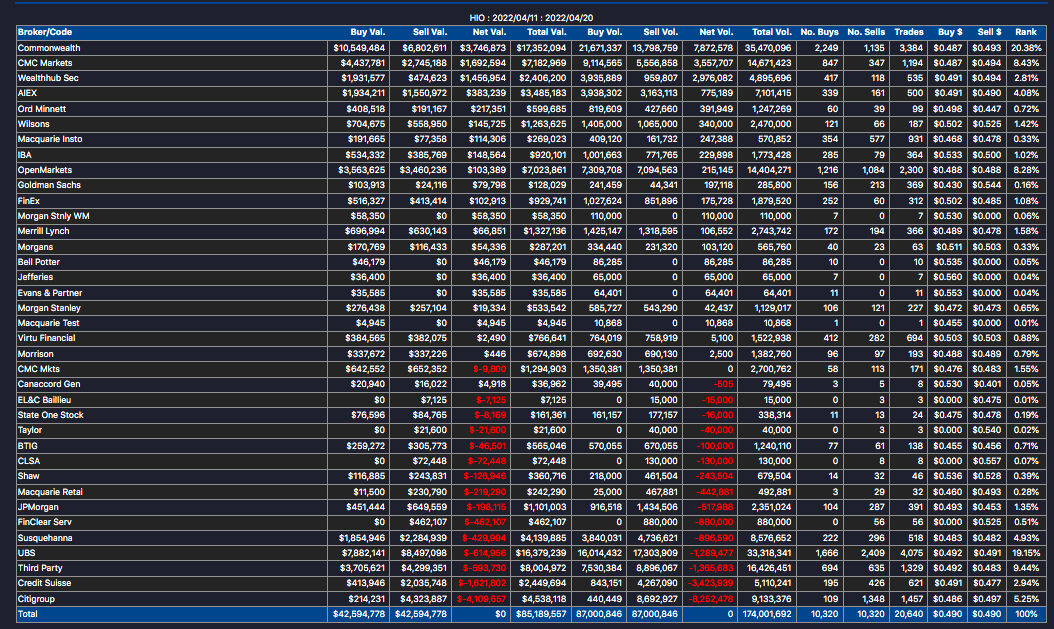Select the Commonwealth broker row
Viewport: 1054px width, 629px height.
pyautogui.click(x=531, y=48)
